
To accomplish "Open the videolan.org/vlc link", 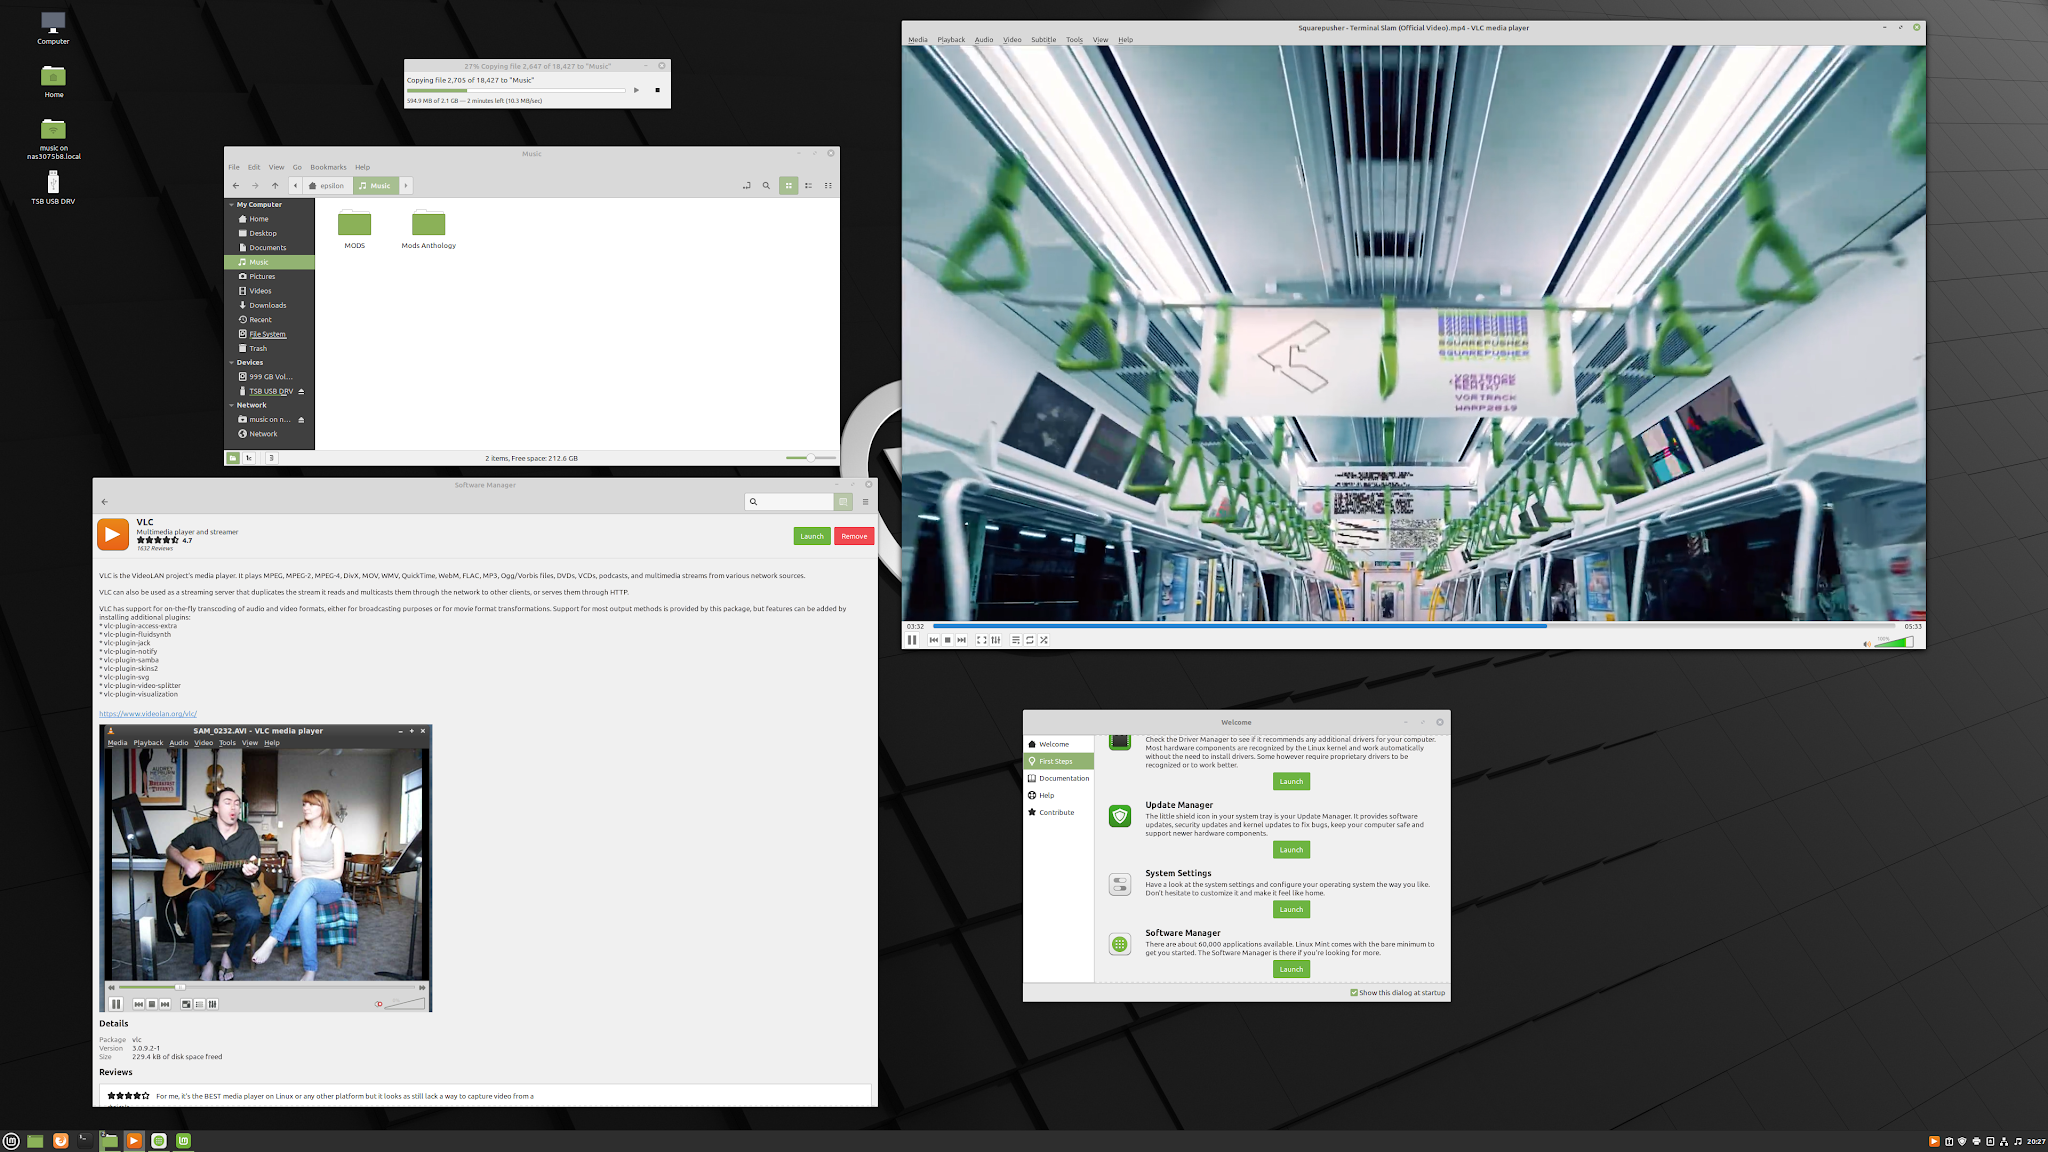I will (148, 714).
